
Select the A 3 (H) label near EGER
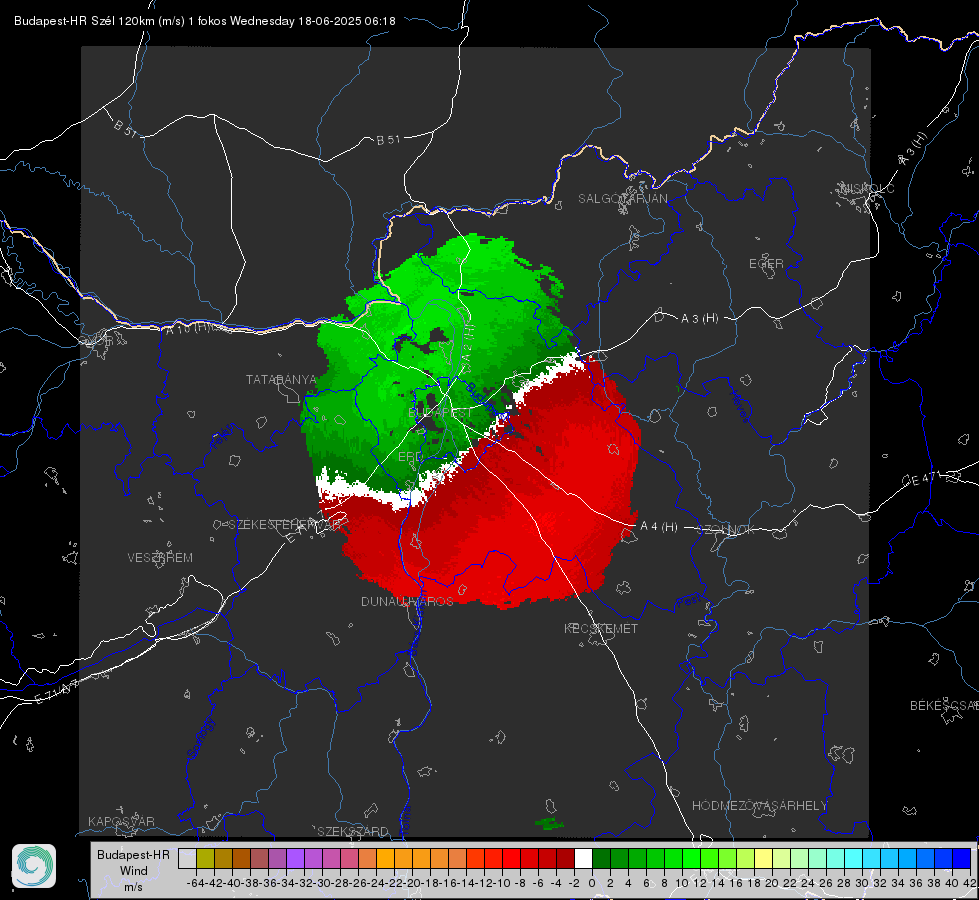(x=699, y=318)
